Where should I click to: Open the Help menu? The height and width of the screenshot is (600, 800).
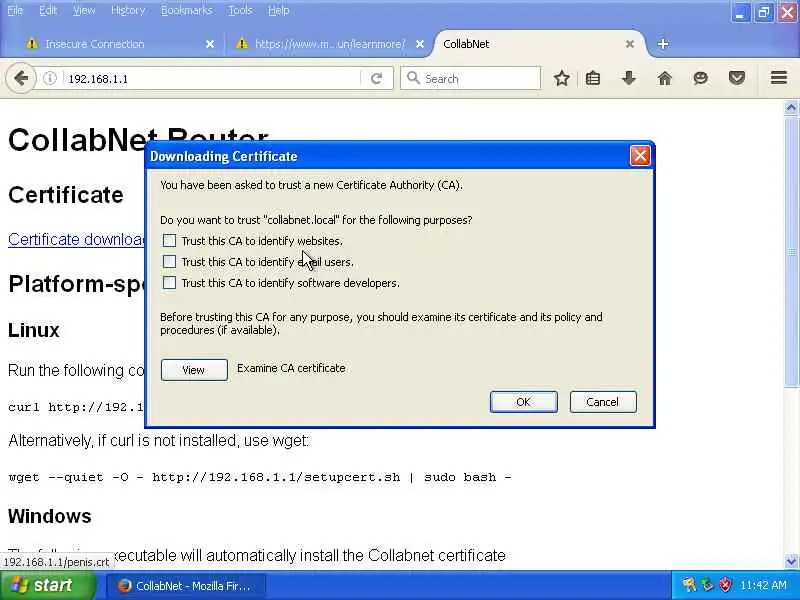pyautogui.click(x=279, y=10)
